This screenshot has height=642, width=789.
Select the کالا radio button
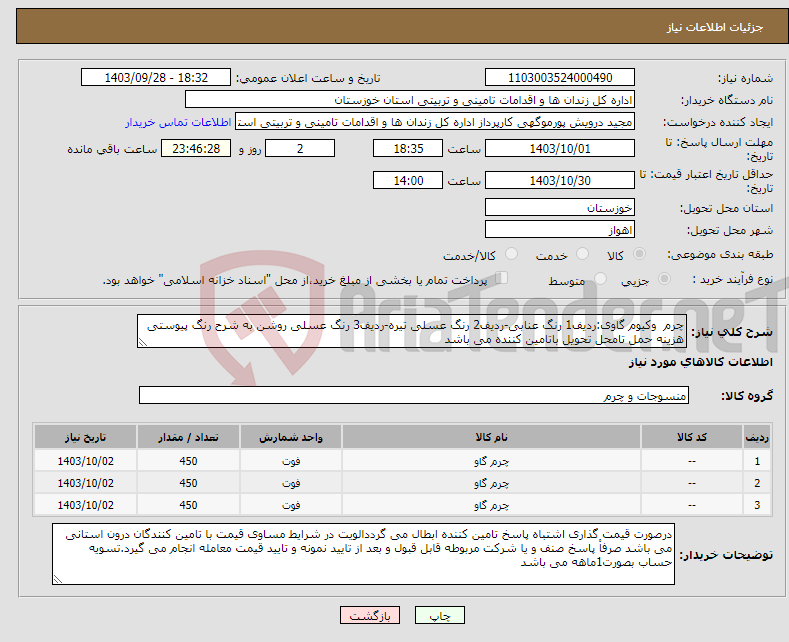tap(639, 254)
